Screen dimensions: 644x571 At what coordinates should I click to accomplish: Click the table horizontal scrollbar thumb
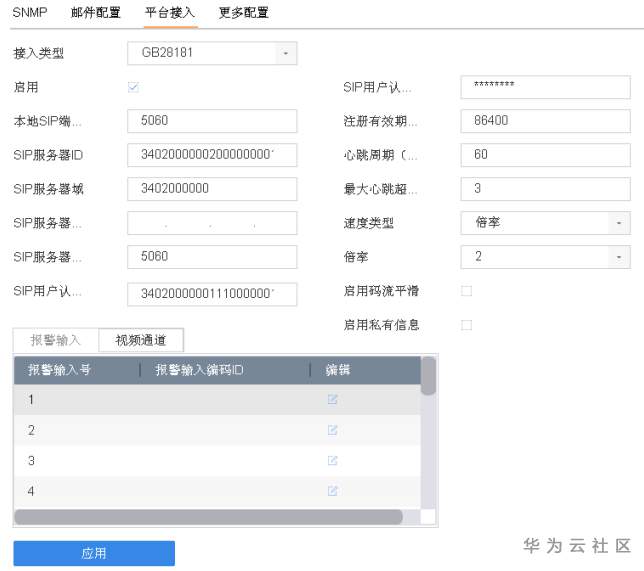tap(208, 517)
